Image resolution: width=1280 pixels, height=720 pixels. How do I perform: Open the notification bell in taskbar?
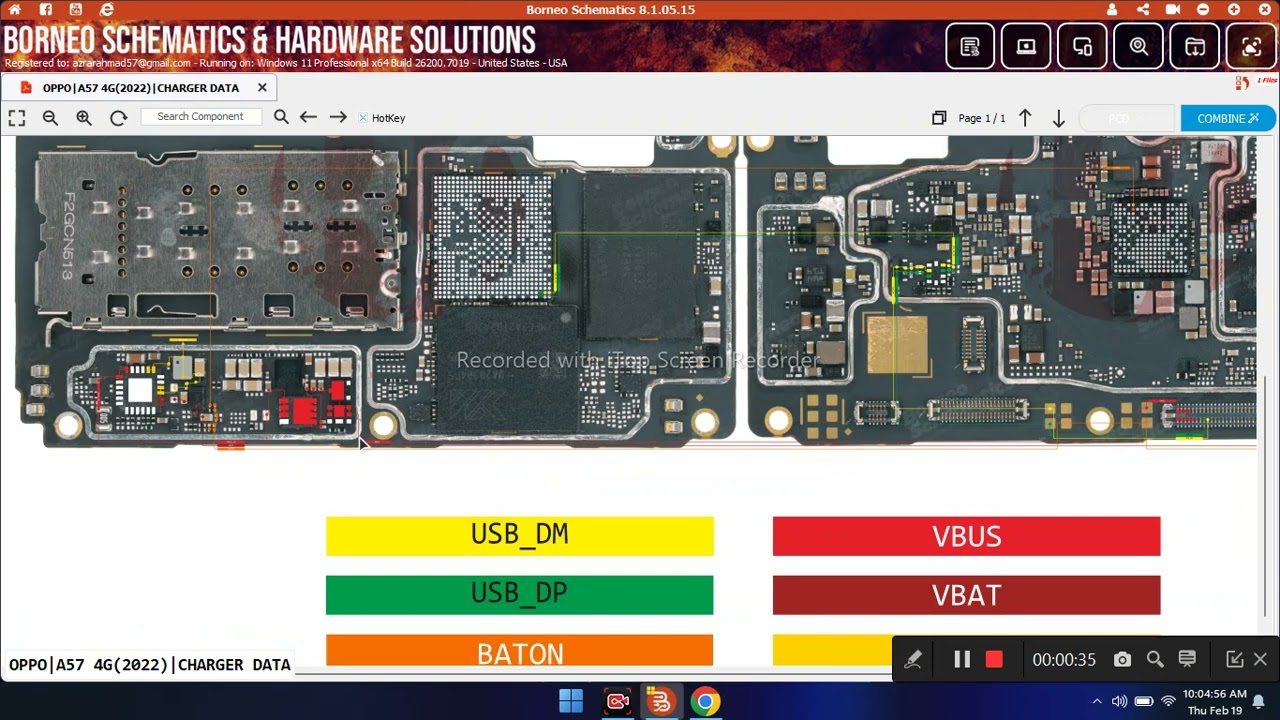[x=1259, y=701]
